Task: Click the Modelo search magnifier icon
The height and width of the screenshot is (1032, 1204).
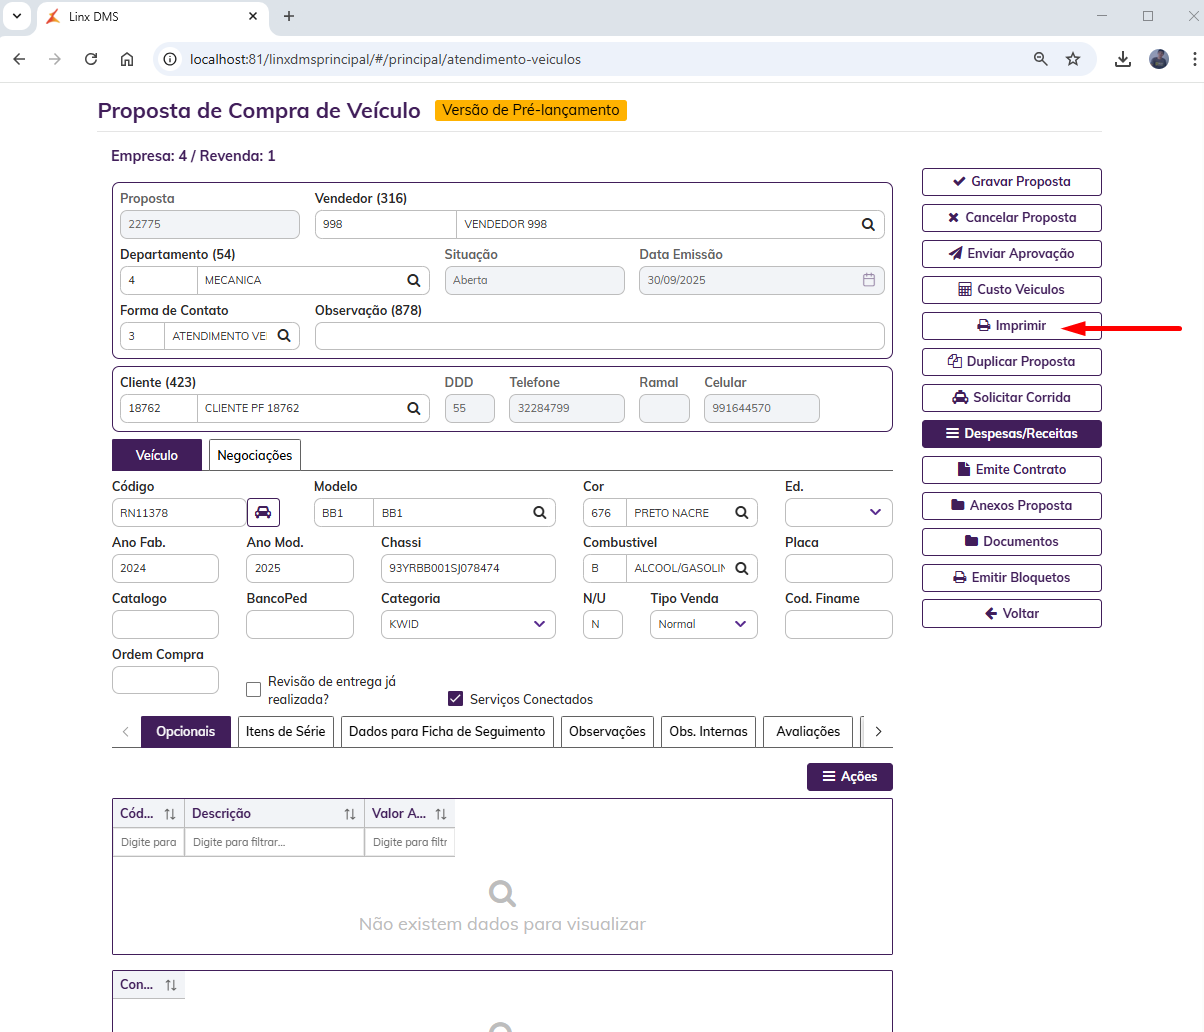Action: (x=539, y=512)
